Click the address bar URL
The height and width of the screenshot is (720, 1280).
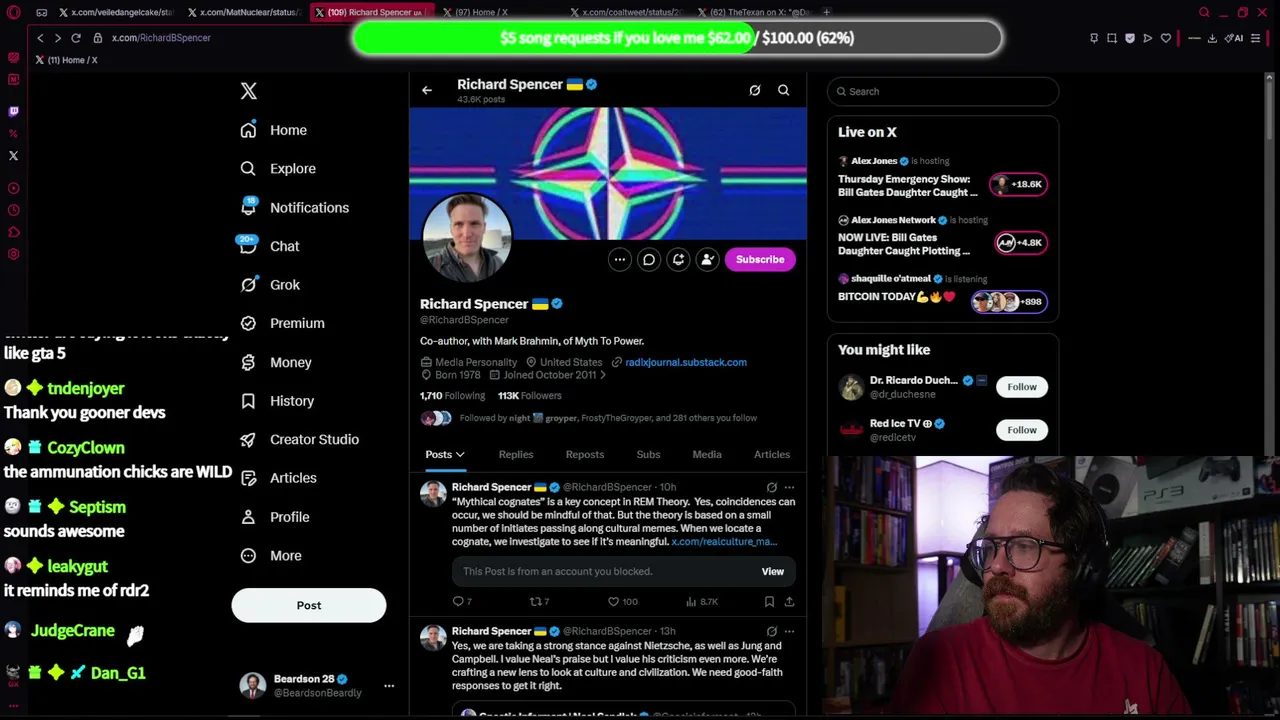(x=161, y=38)
